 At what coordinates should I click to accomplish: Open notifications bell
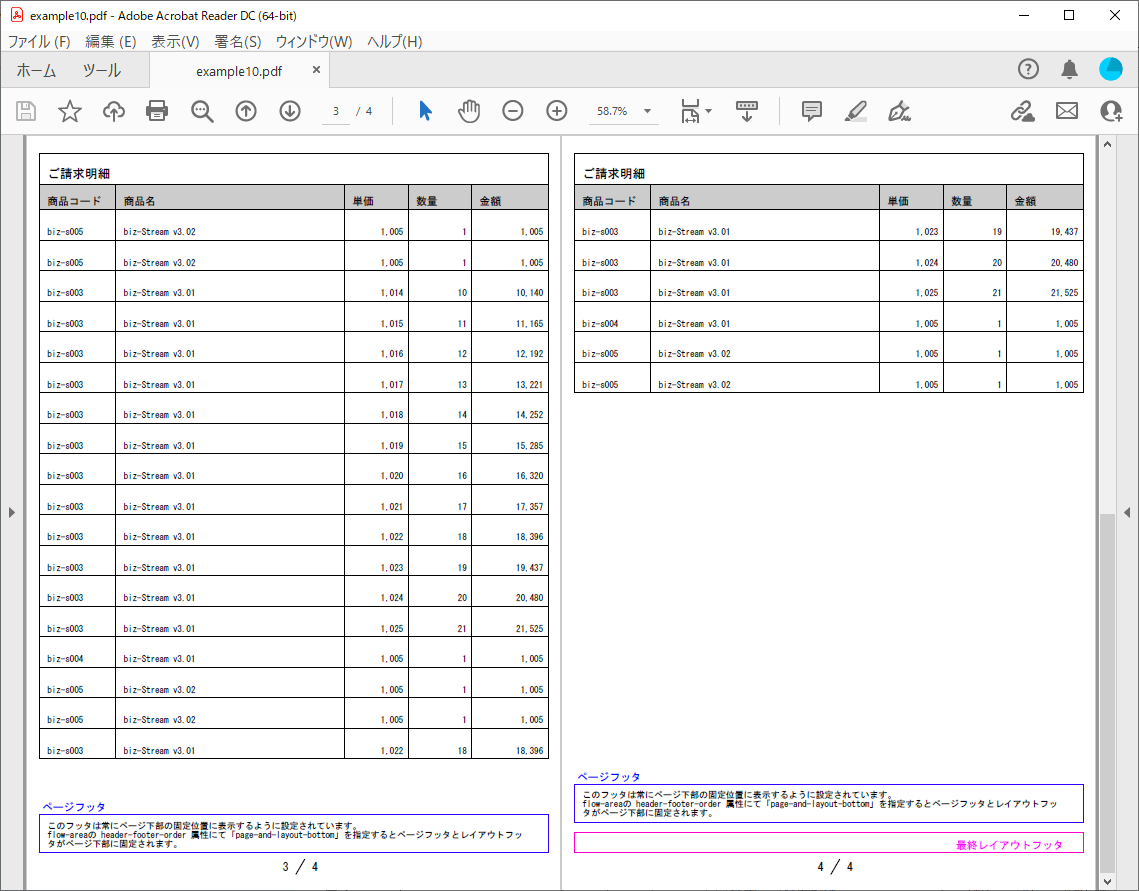pyautogui.click(x=1069, y=69)
